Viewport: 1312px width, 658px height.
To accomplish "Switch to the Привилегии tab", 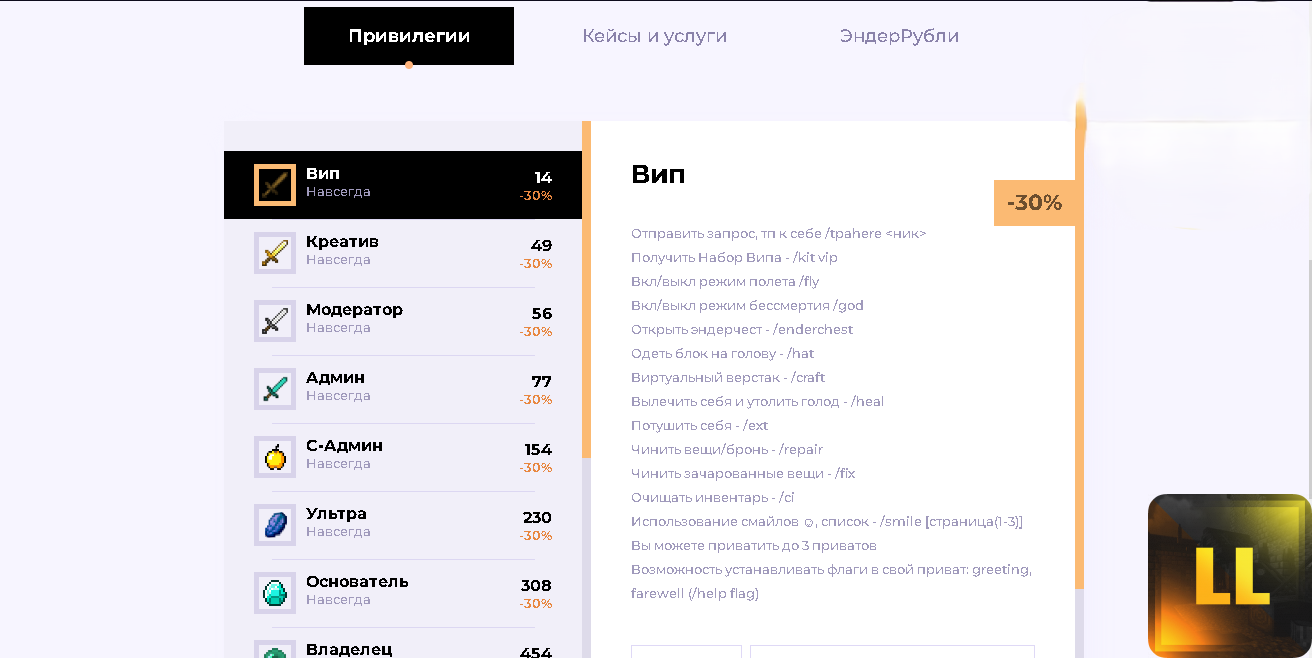I will coord(409,36).
